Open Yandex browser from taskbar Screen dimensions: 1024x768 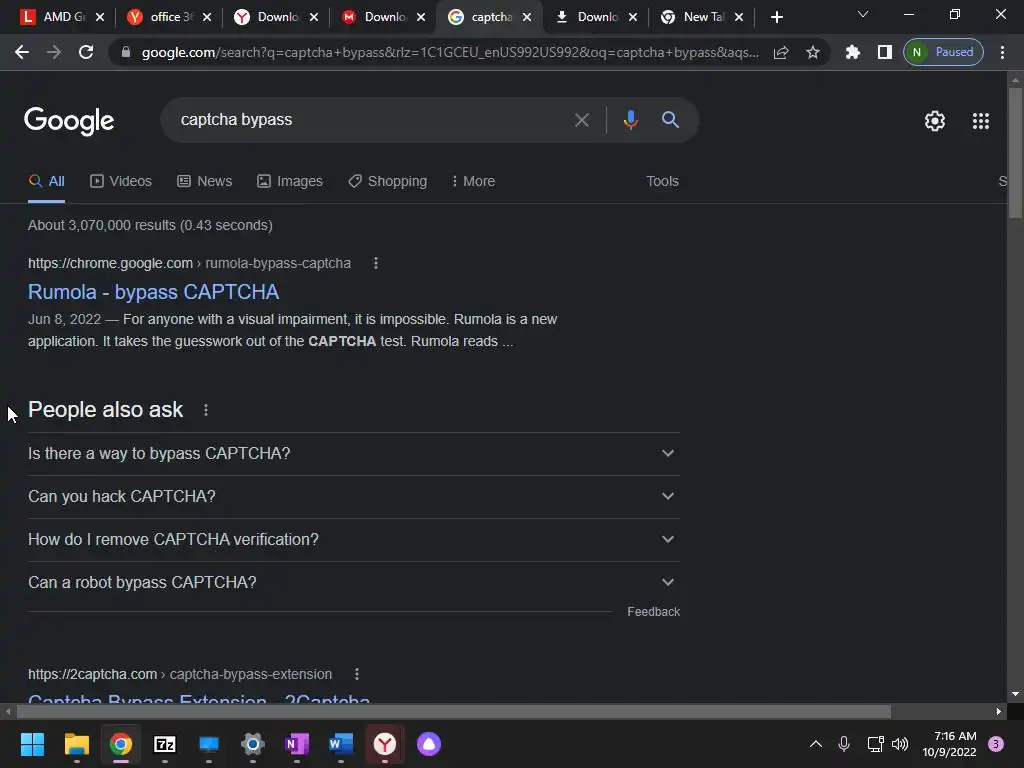coord(385,744)
